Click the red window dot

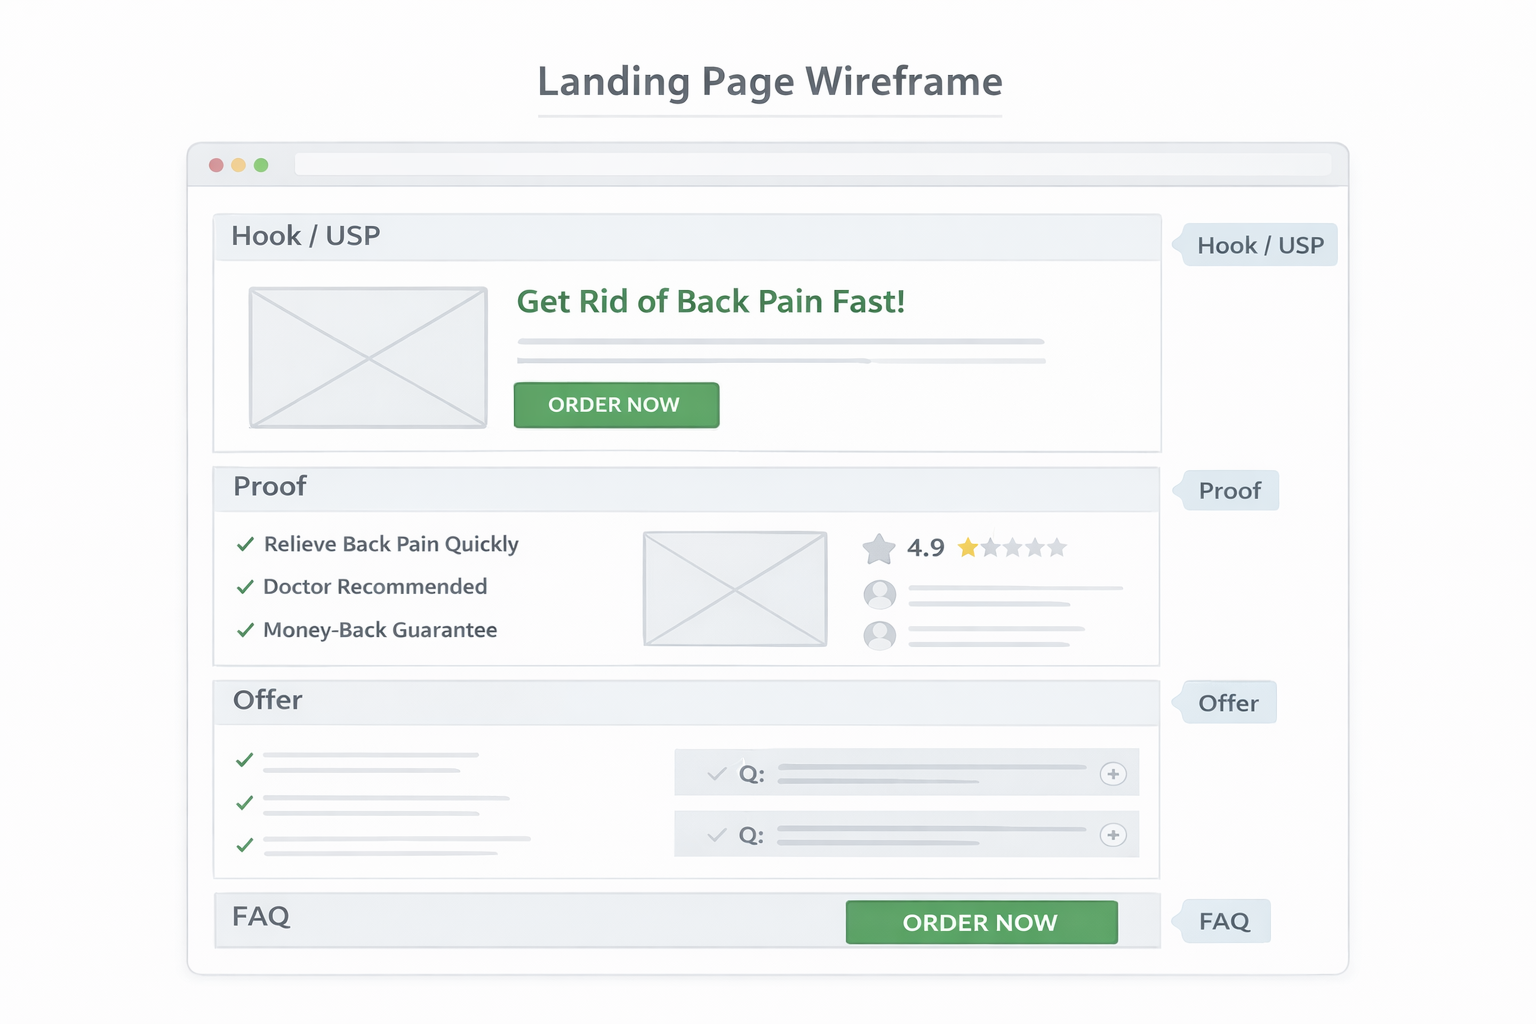tap(216, 165)
